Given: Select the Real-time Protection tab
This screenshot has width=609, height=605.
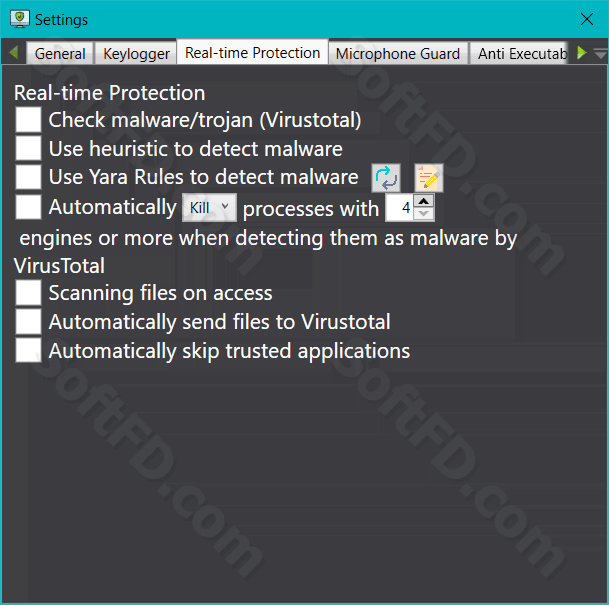Looking at the screenshot, I should pyautogui.click(x=252, y=52).
